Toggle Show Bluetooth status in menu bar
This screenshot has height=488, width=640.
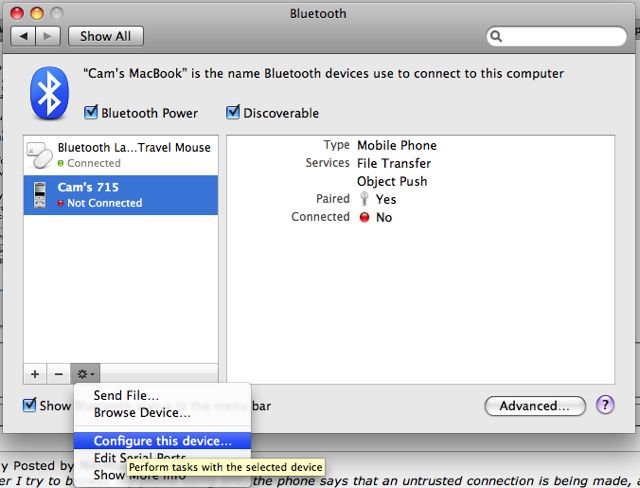click(x=29, y=405)
